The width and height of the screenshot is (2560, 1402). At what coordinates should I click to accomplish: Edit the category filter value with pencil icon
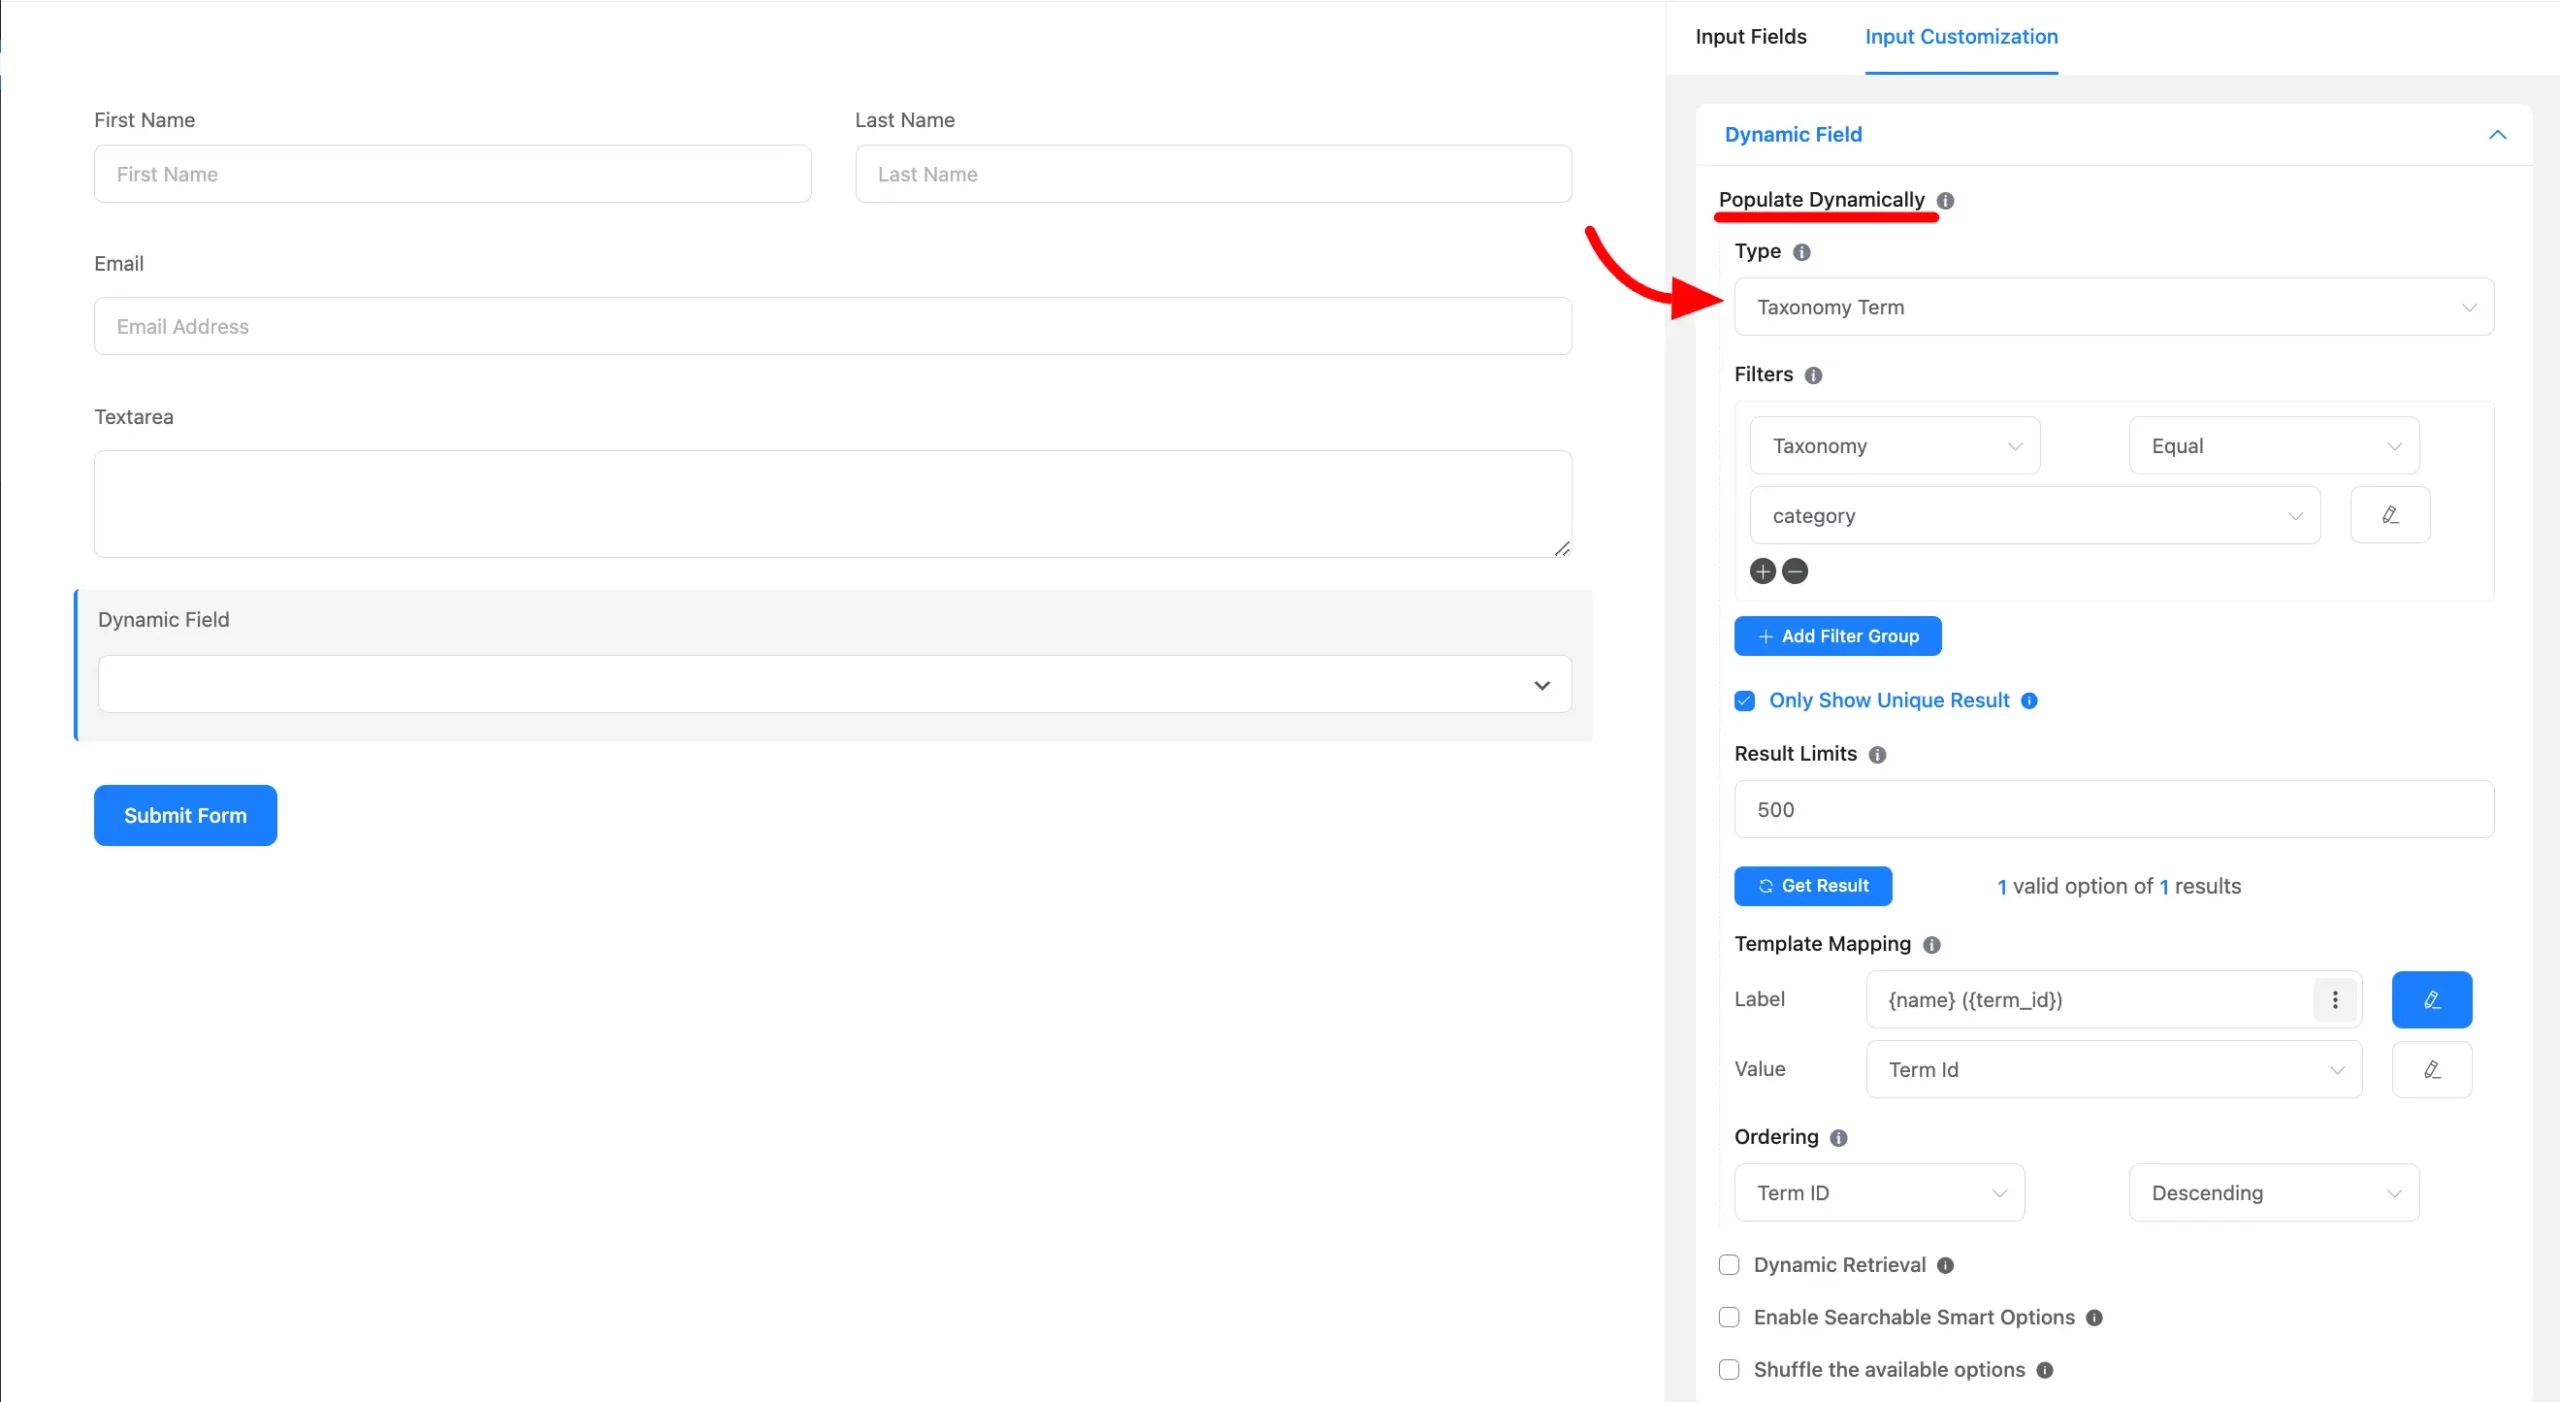(x=2390, y=514)
